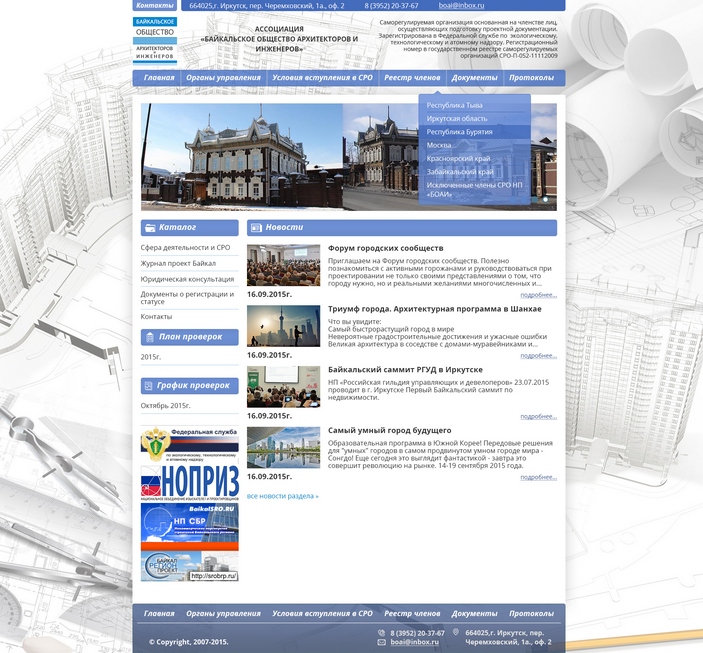
Task: Click the Федеральная служба banner
Action: tap(190, 444)
